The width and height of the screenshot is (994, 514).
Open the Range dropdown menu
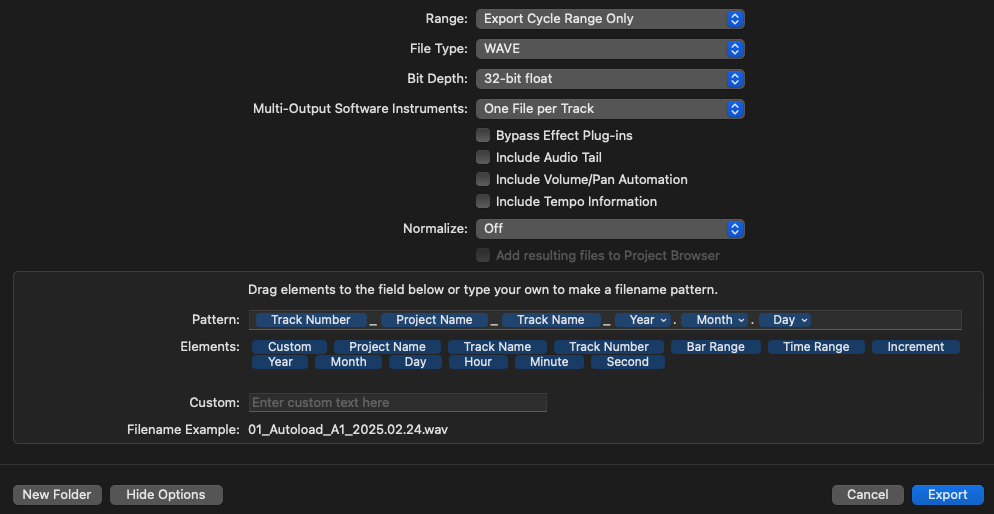610,18
